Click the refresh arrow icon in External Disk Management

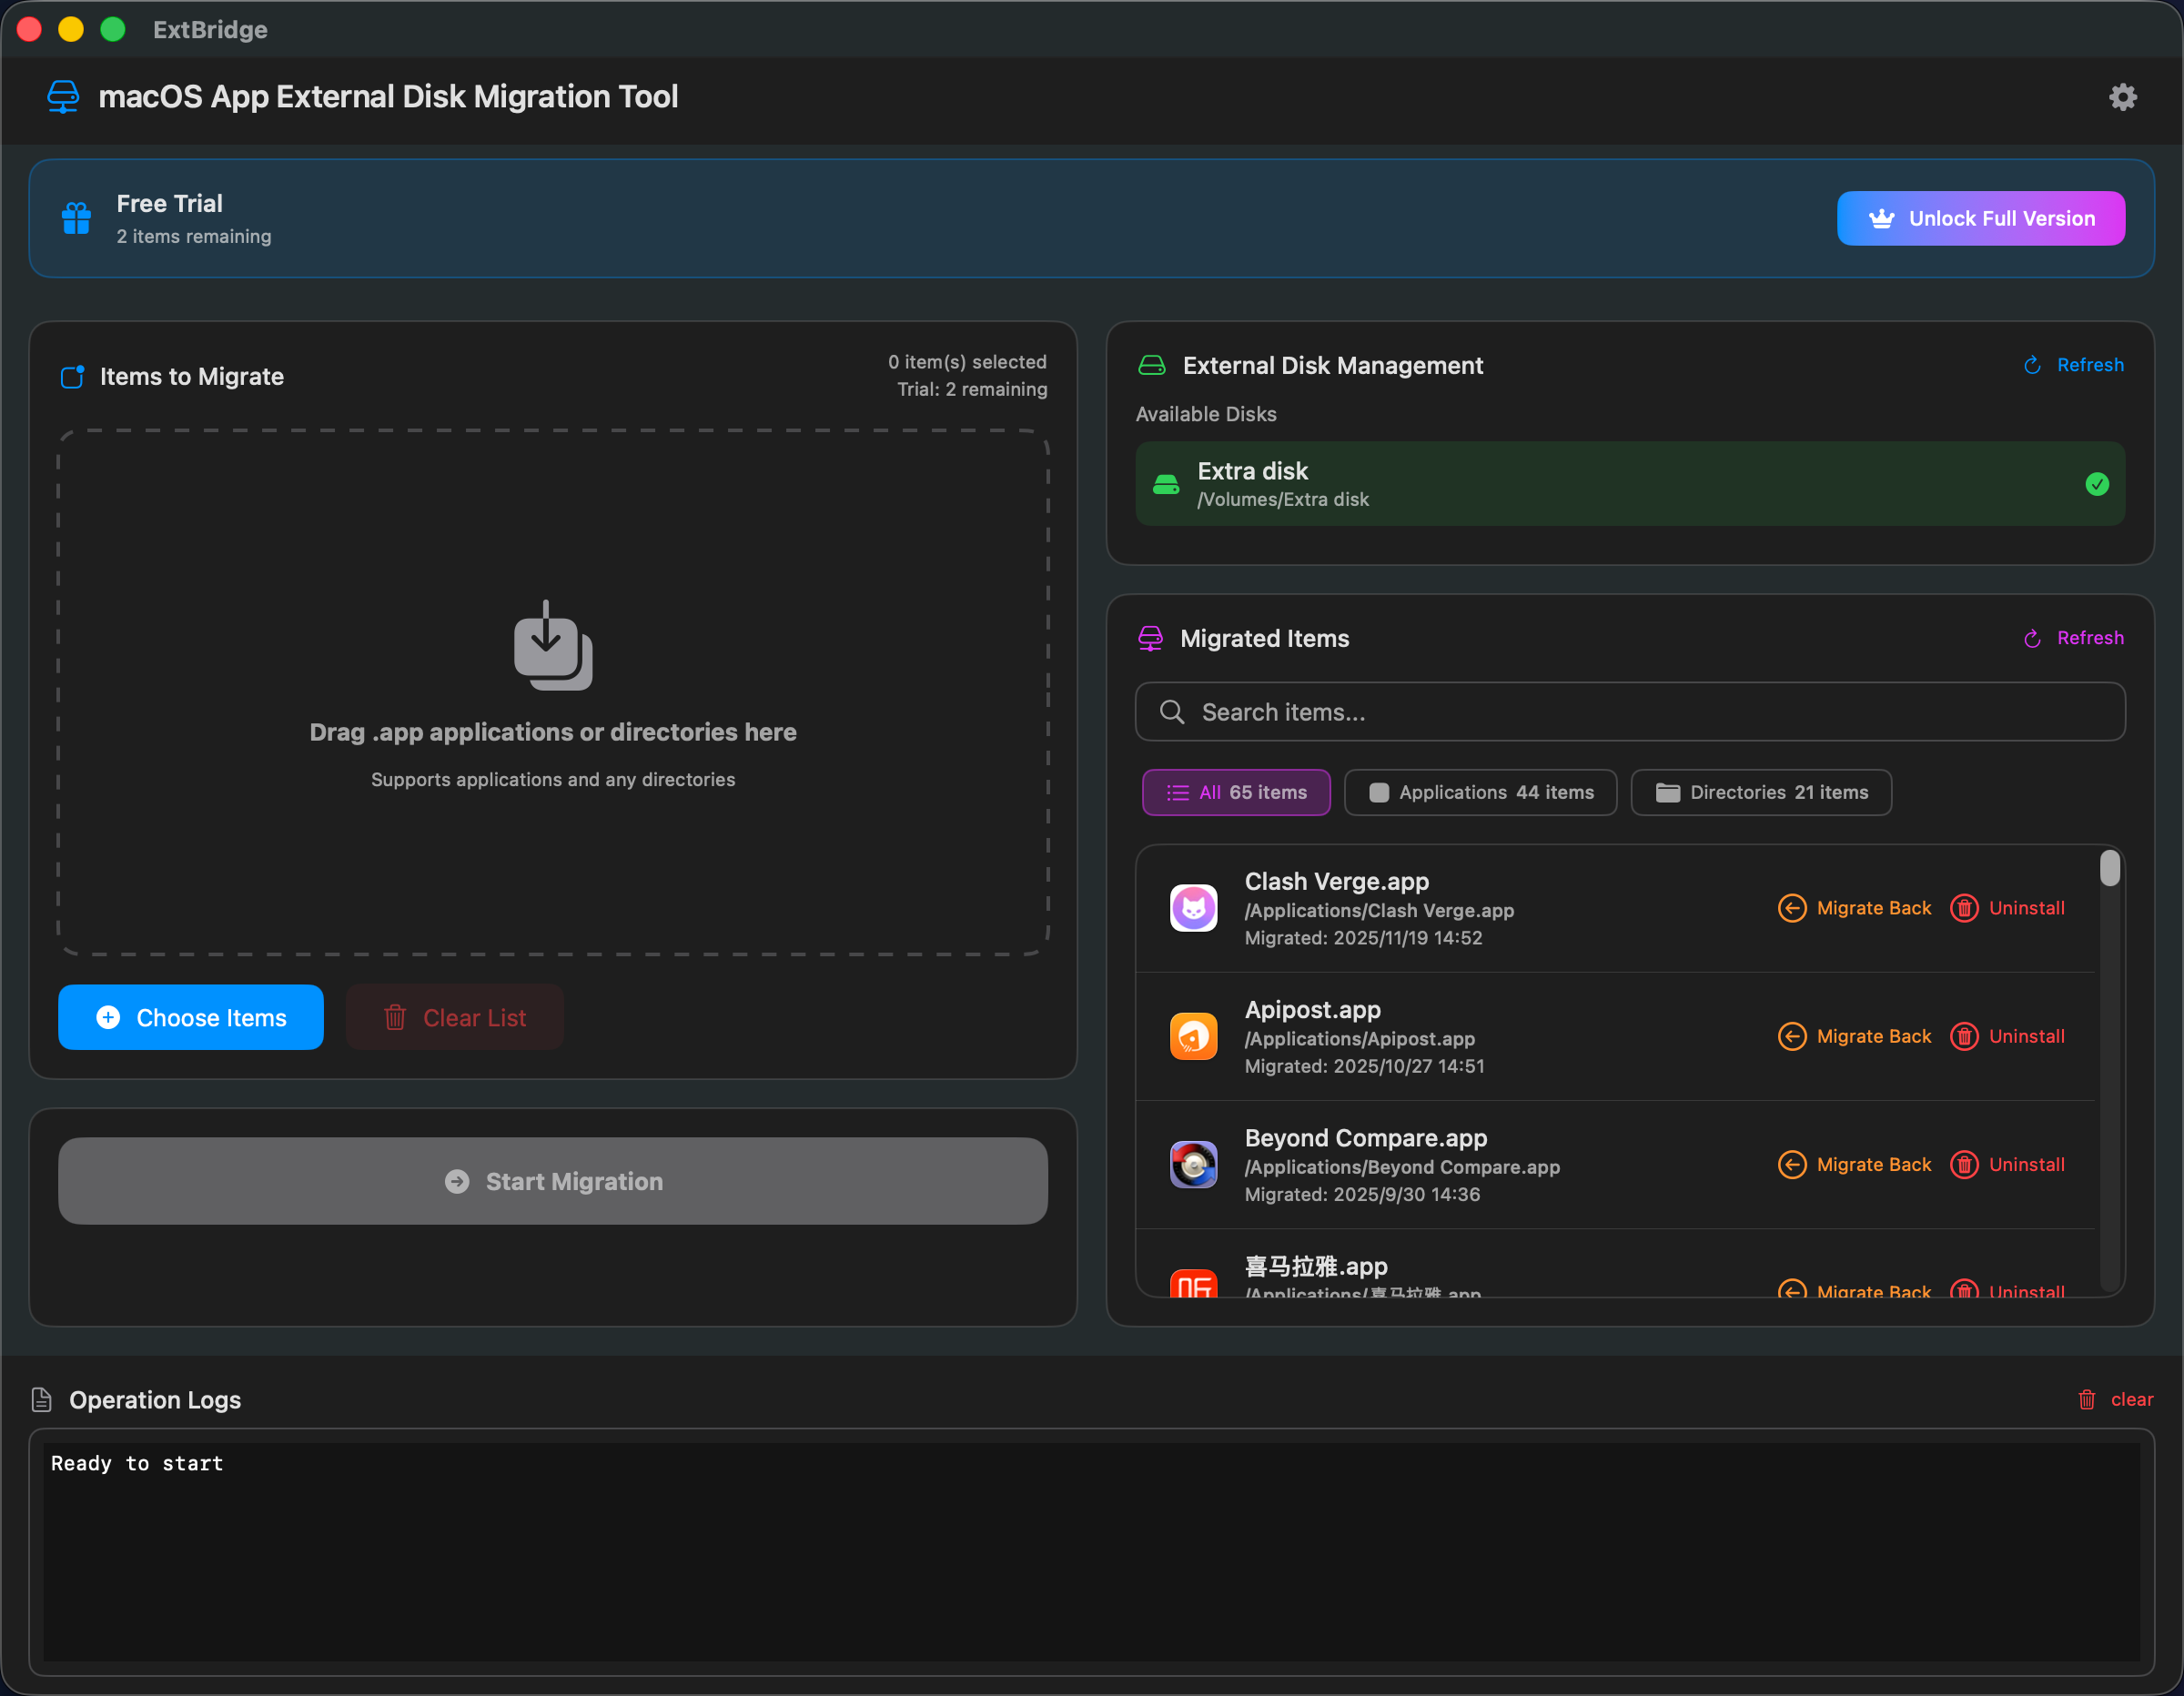tap(2032, 365)
